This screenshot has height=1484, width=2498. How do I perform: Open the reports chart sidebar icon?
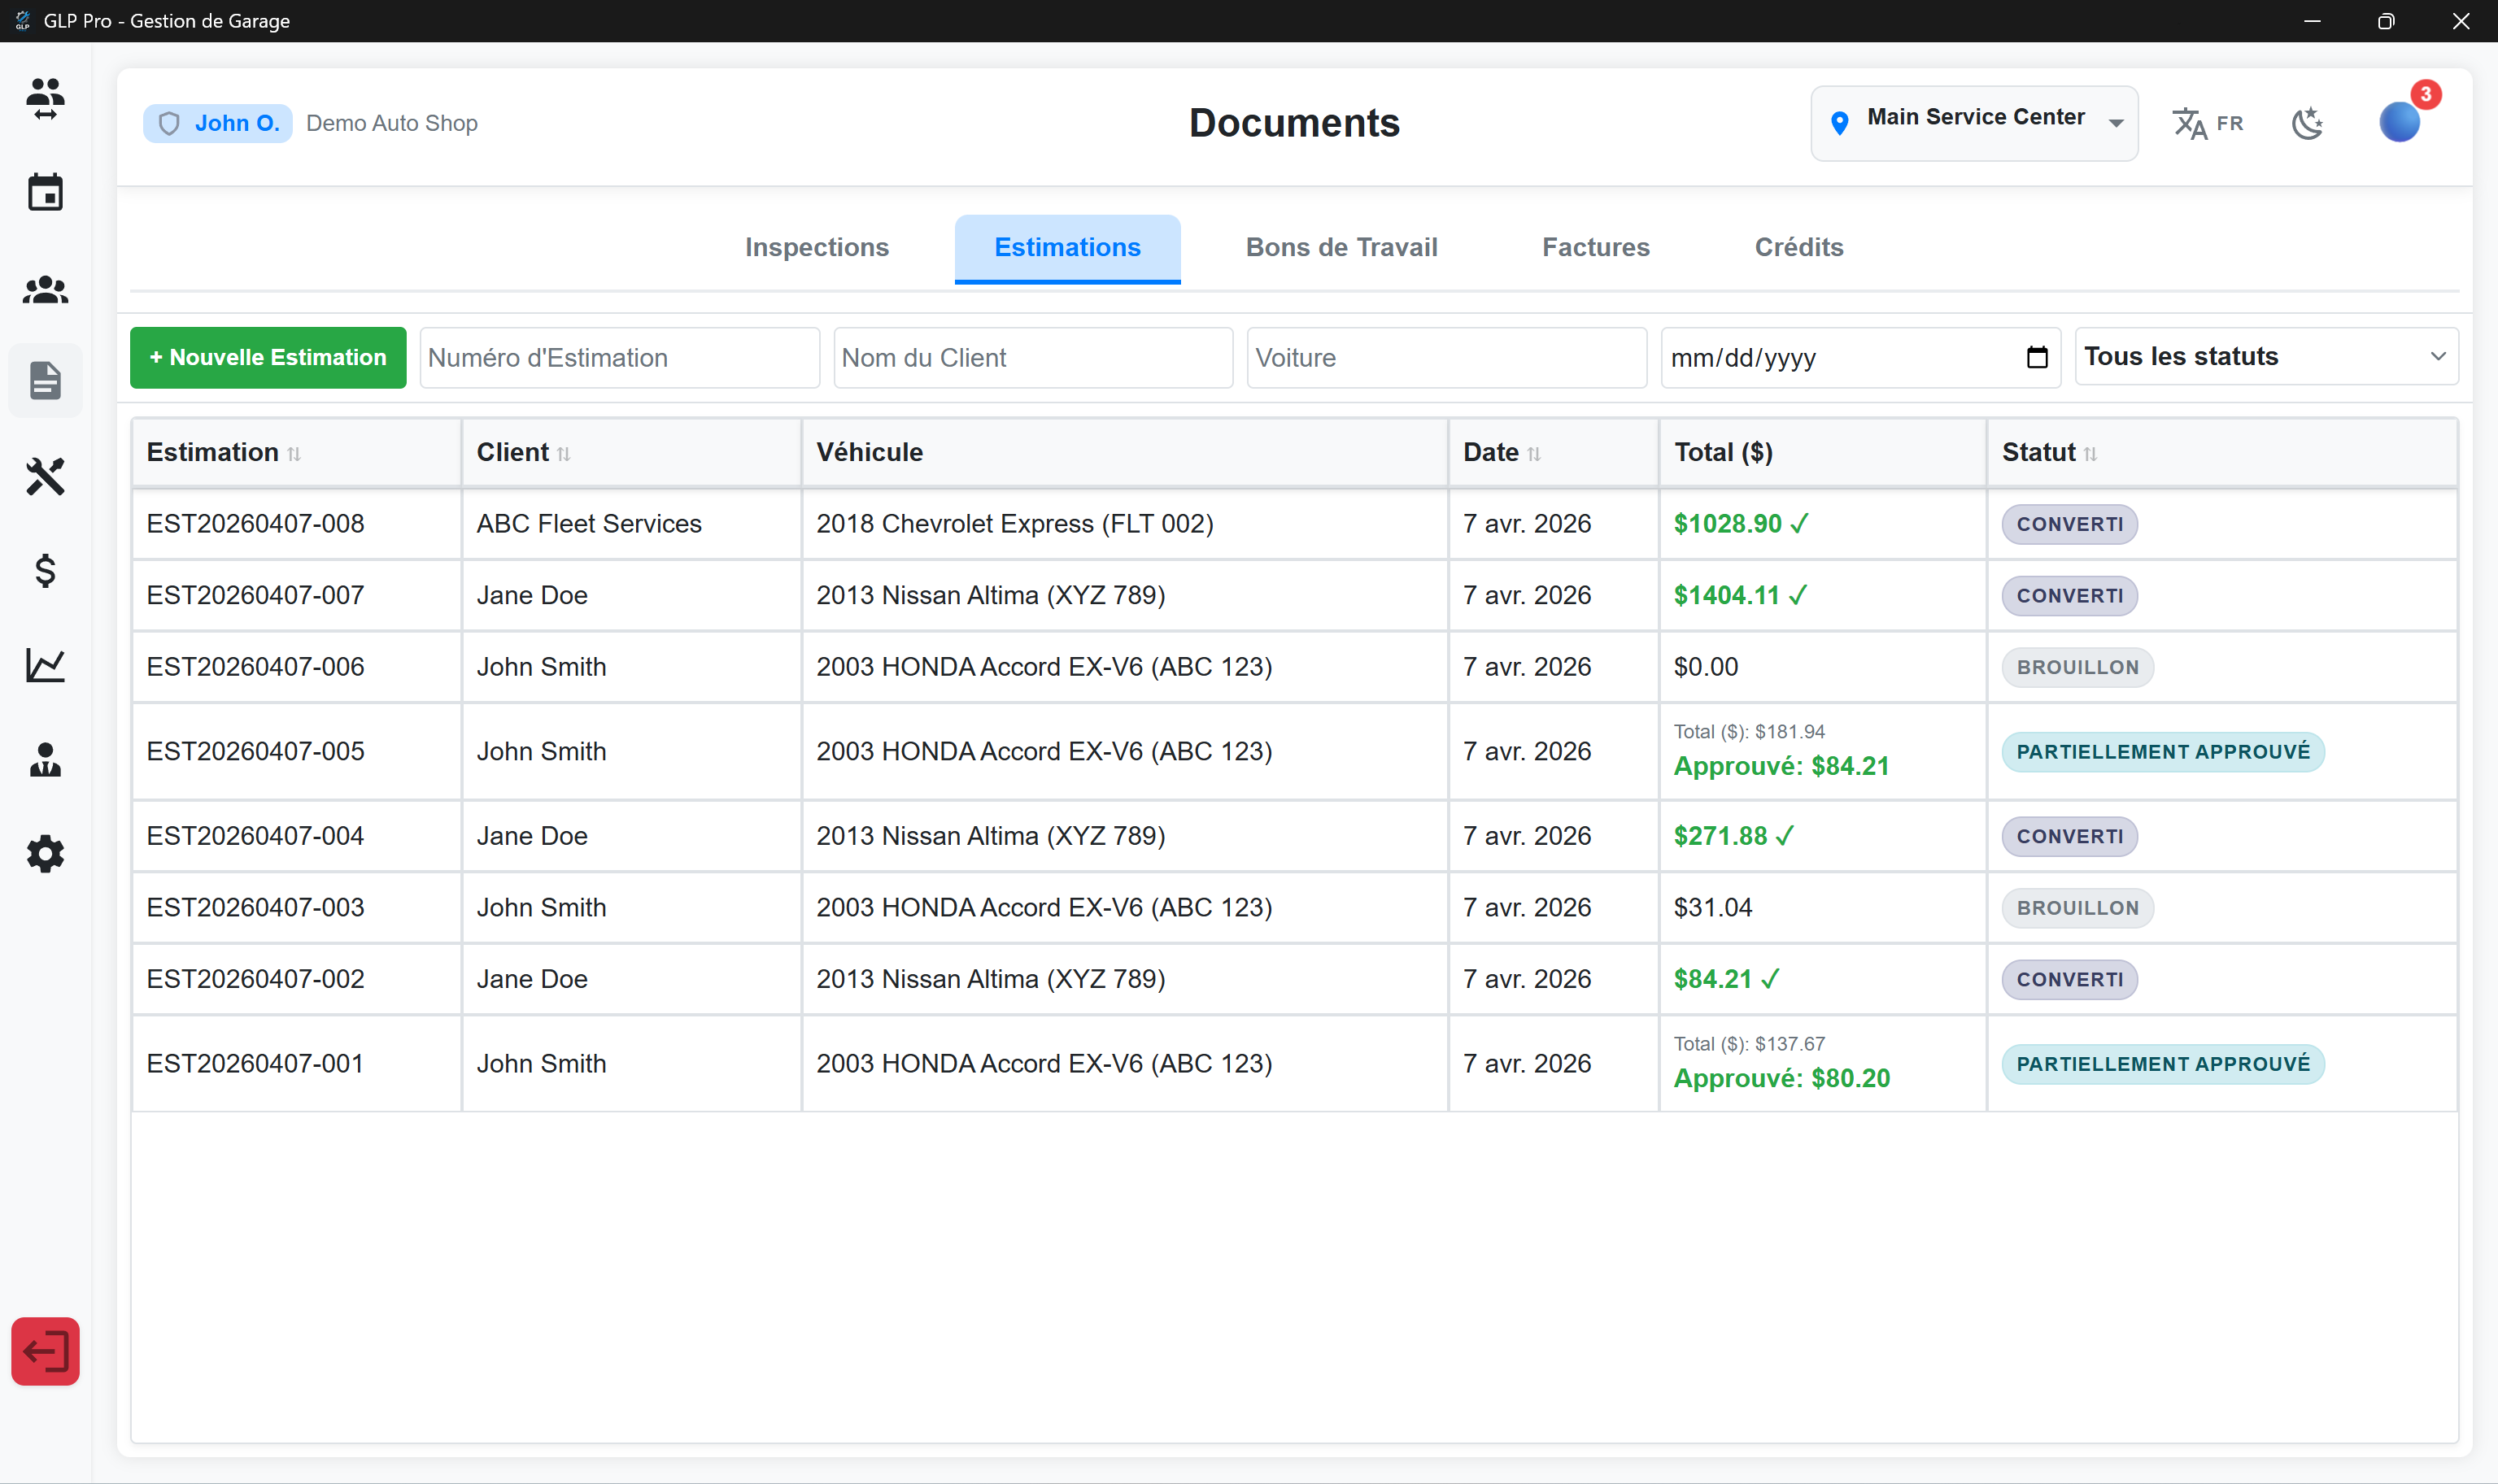tap(45, 665)
